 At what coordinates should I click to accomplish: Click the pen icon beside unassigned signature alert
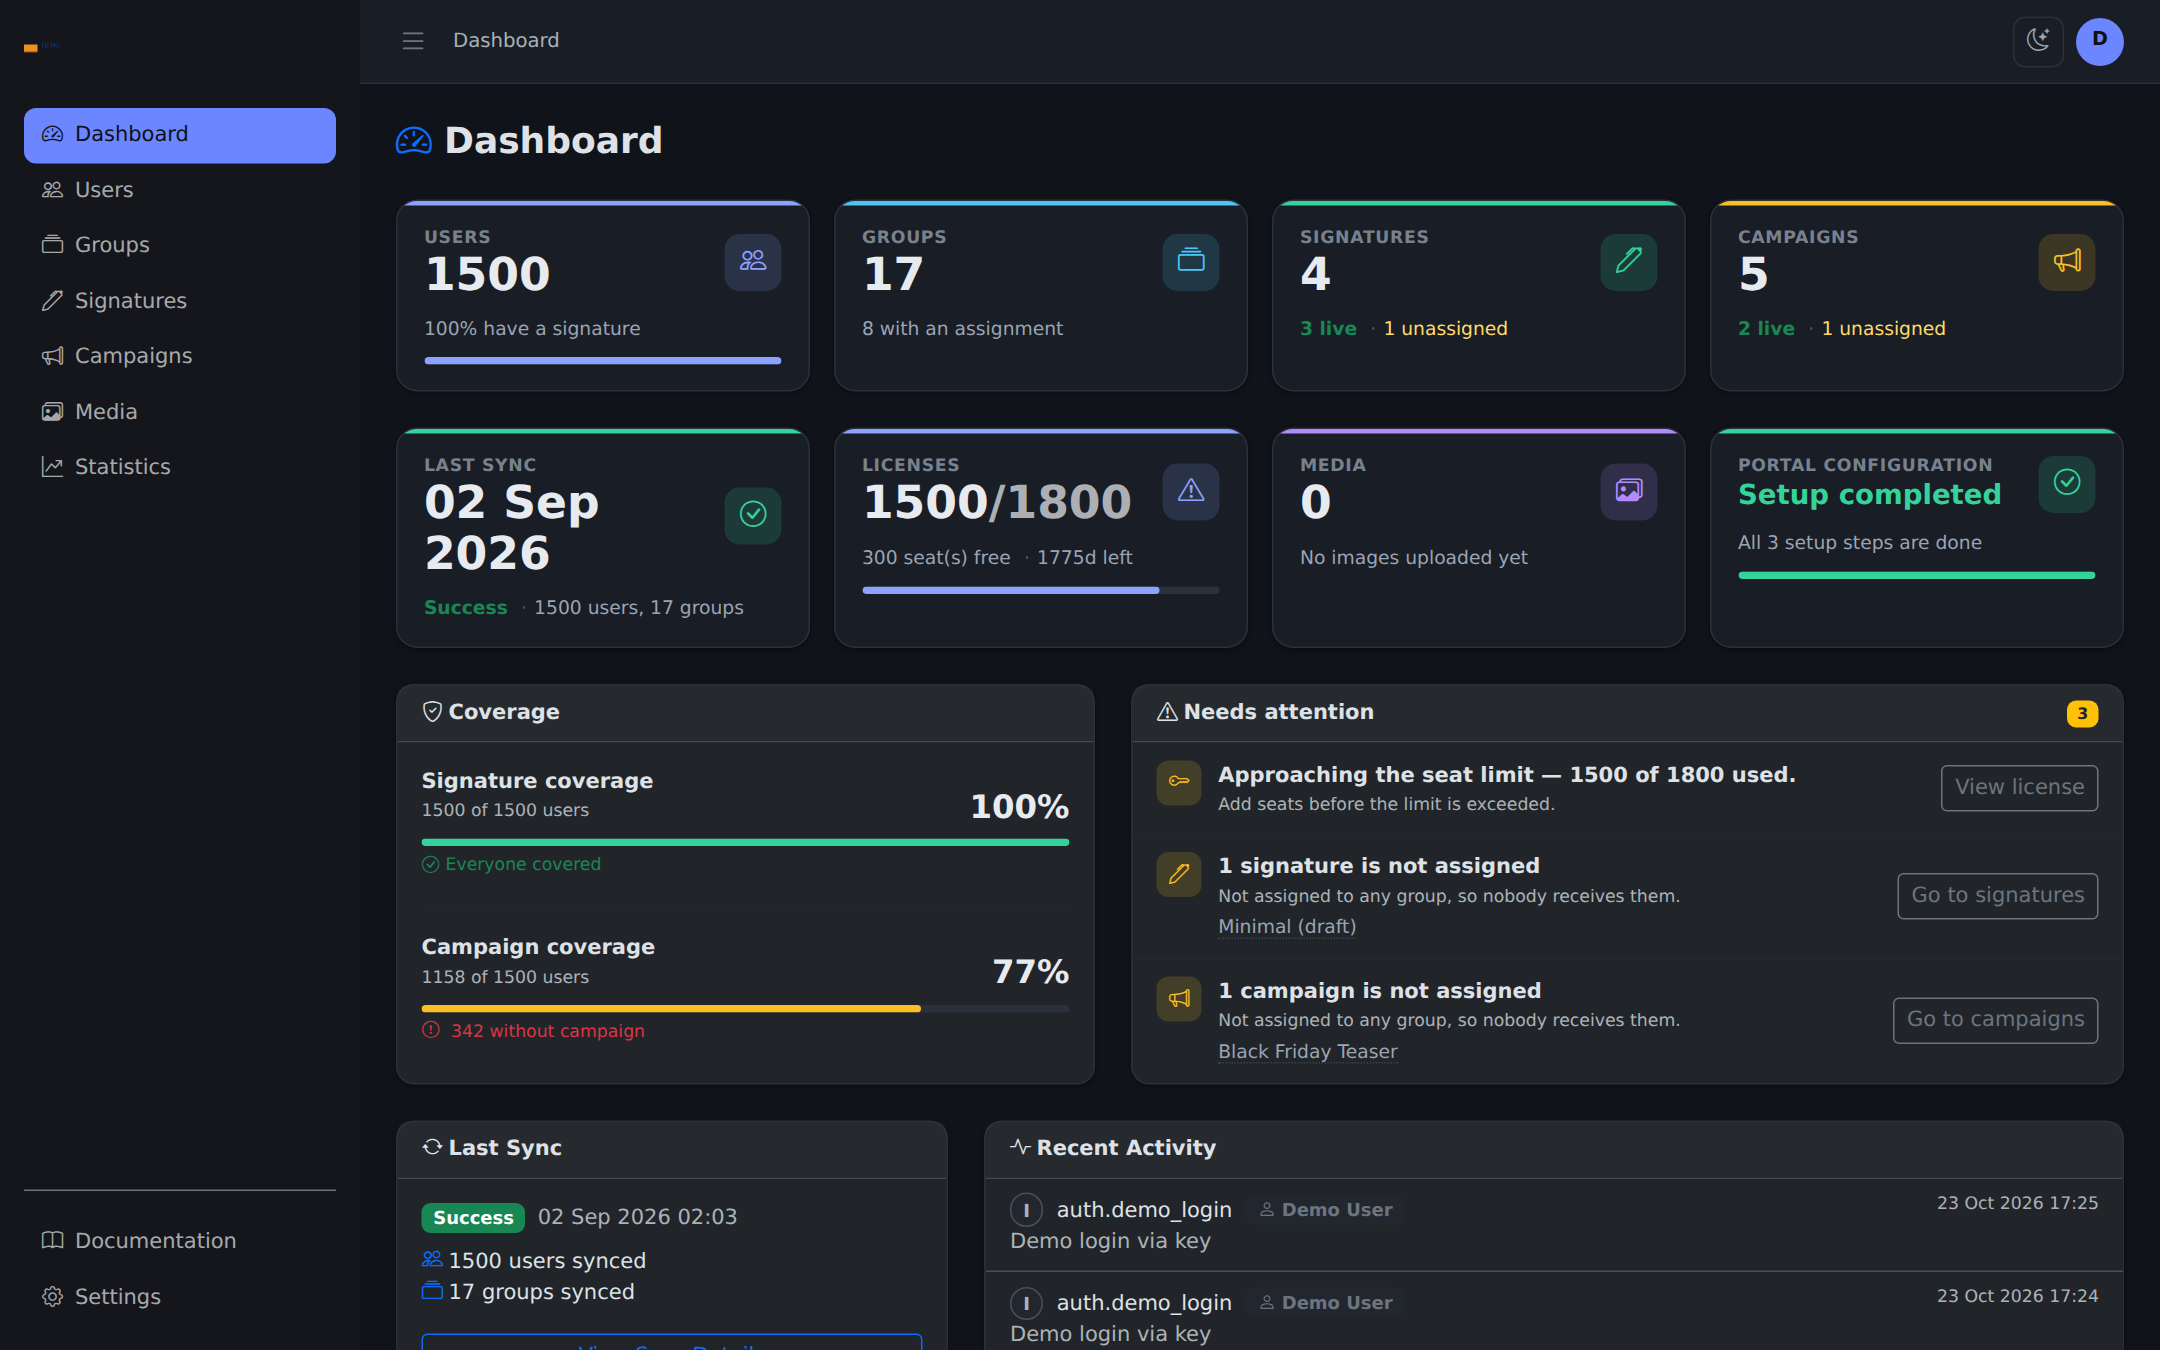tap(1179, 874)
